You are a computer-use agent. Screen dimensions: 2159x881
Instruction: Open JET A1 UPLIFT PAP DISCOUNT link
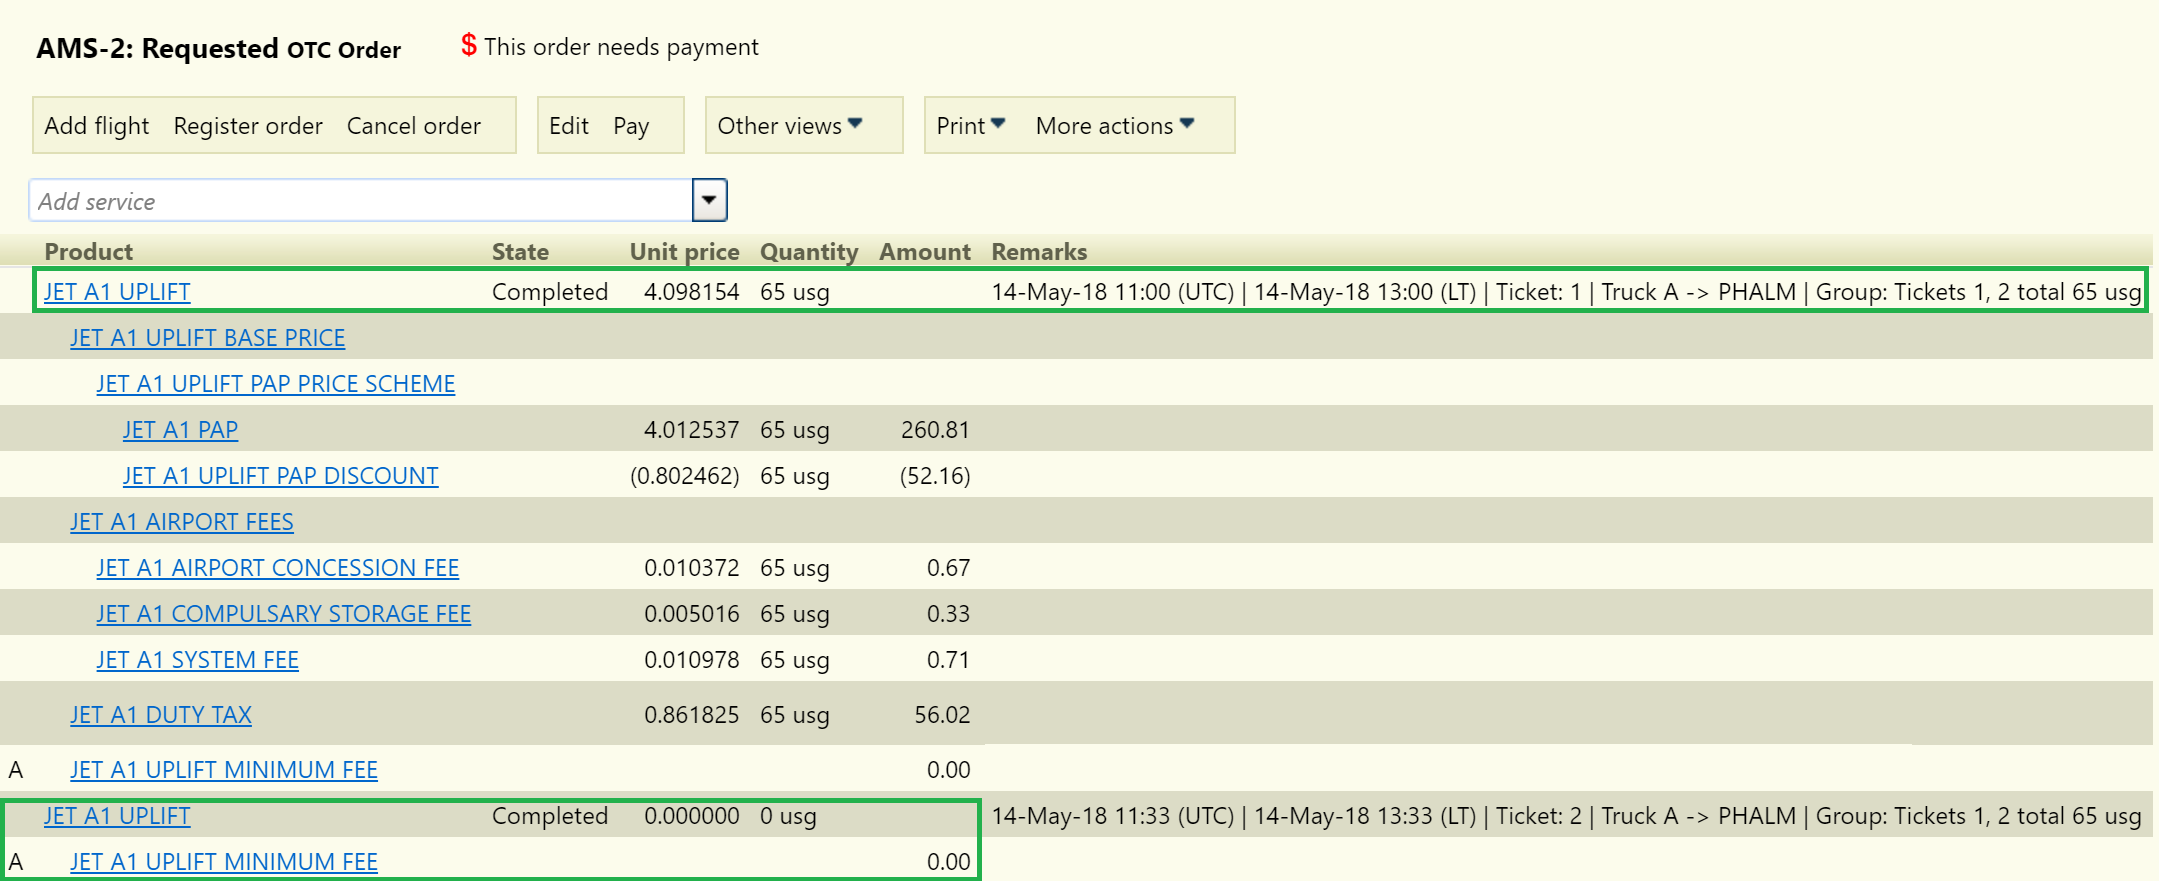tap(281, 476)
